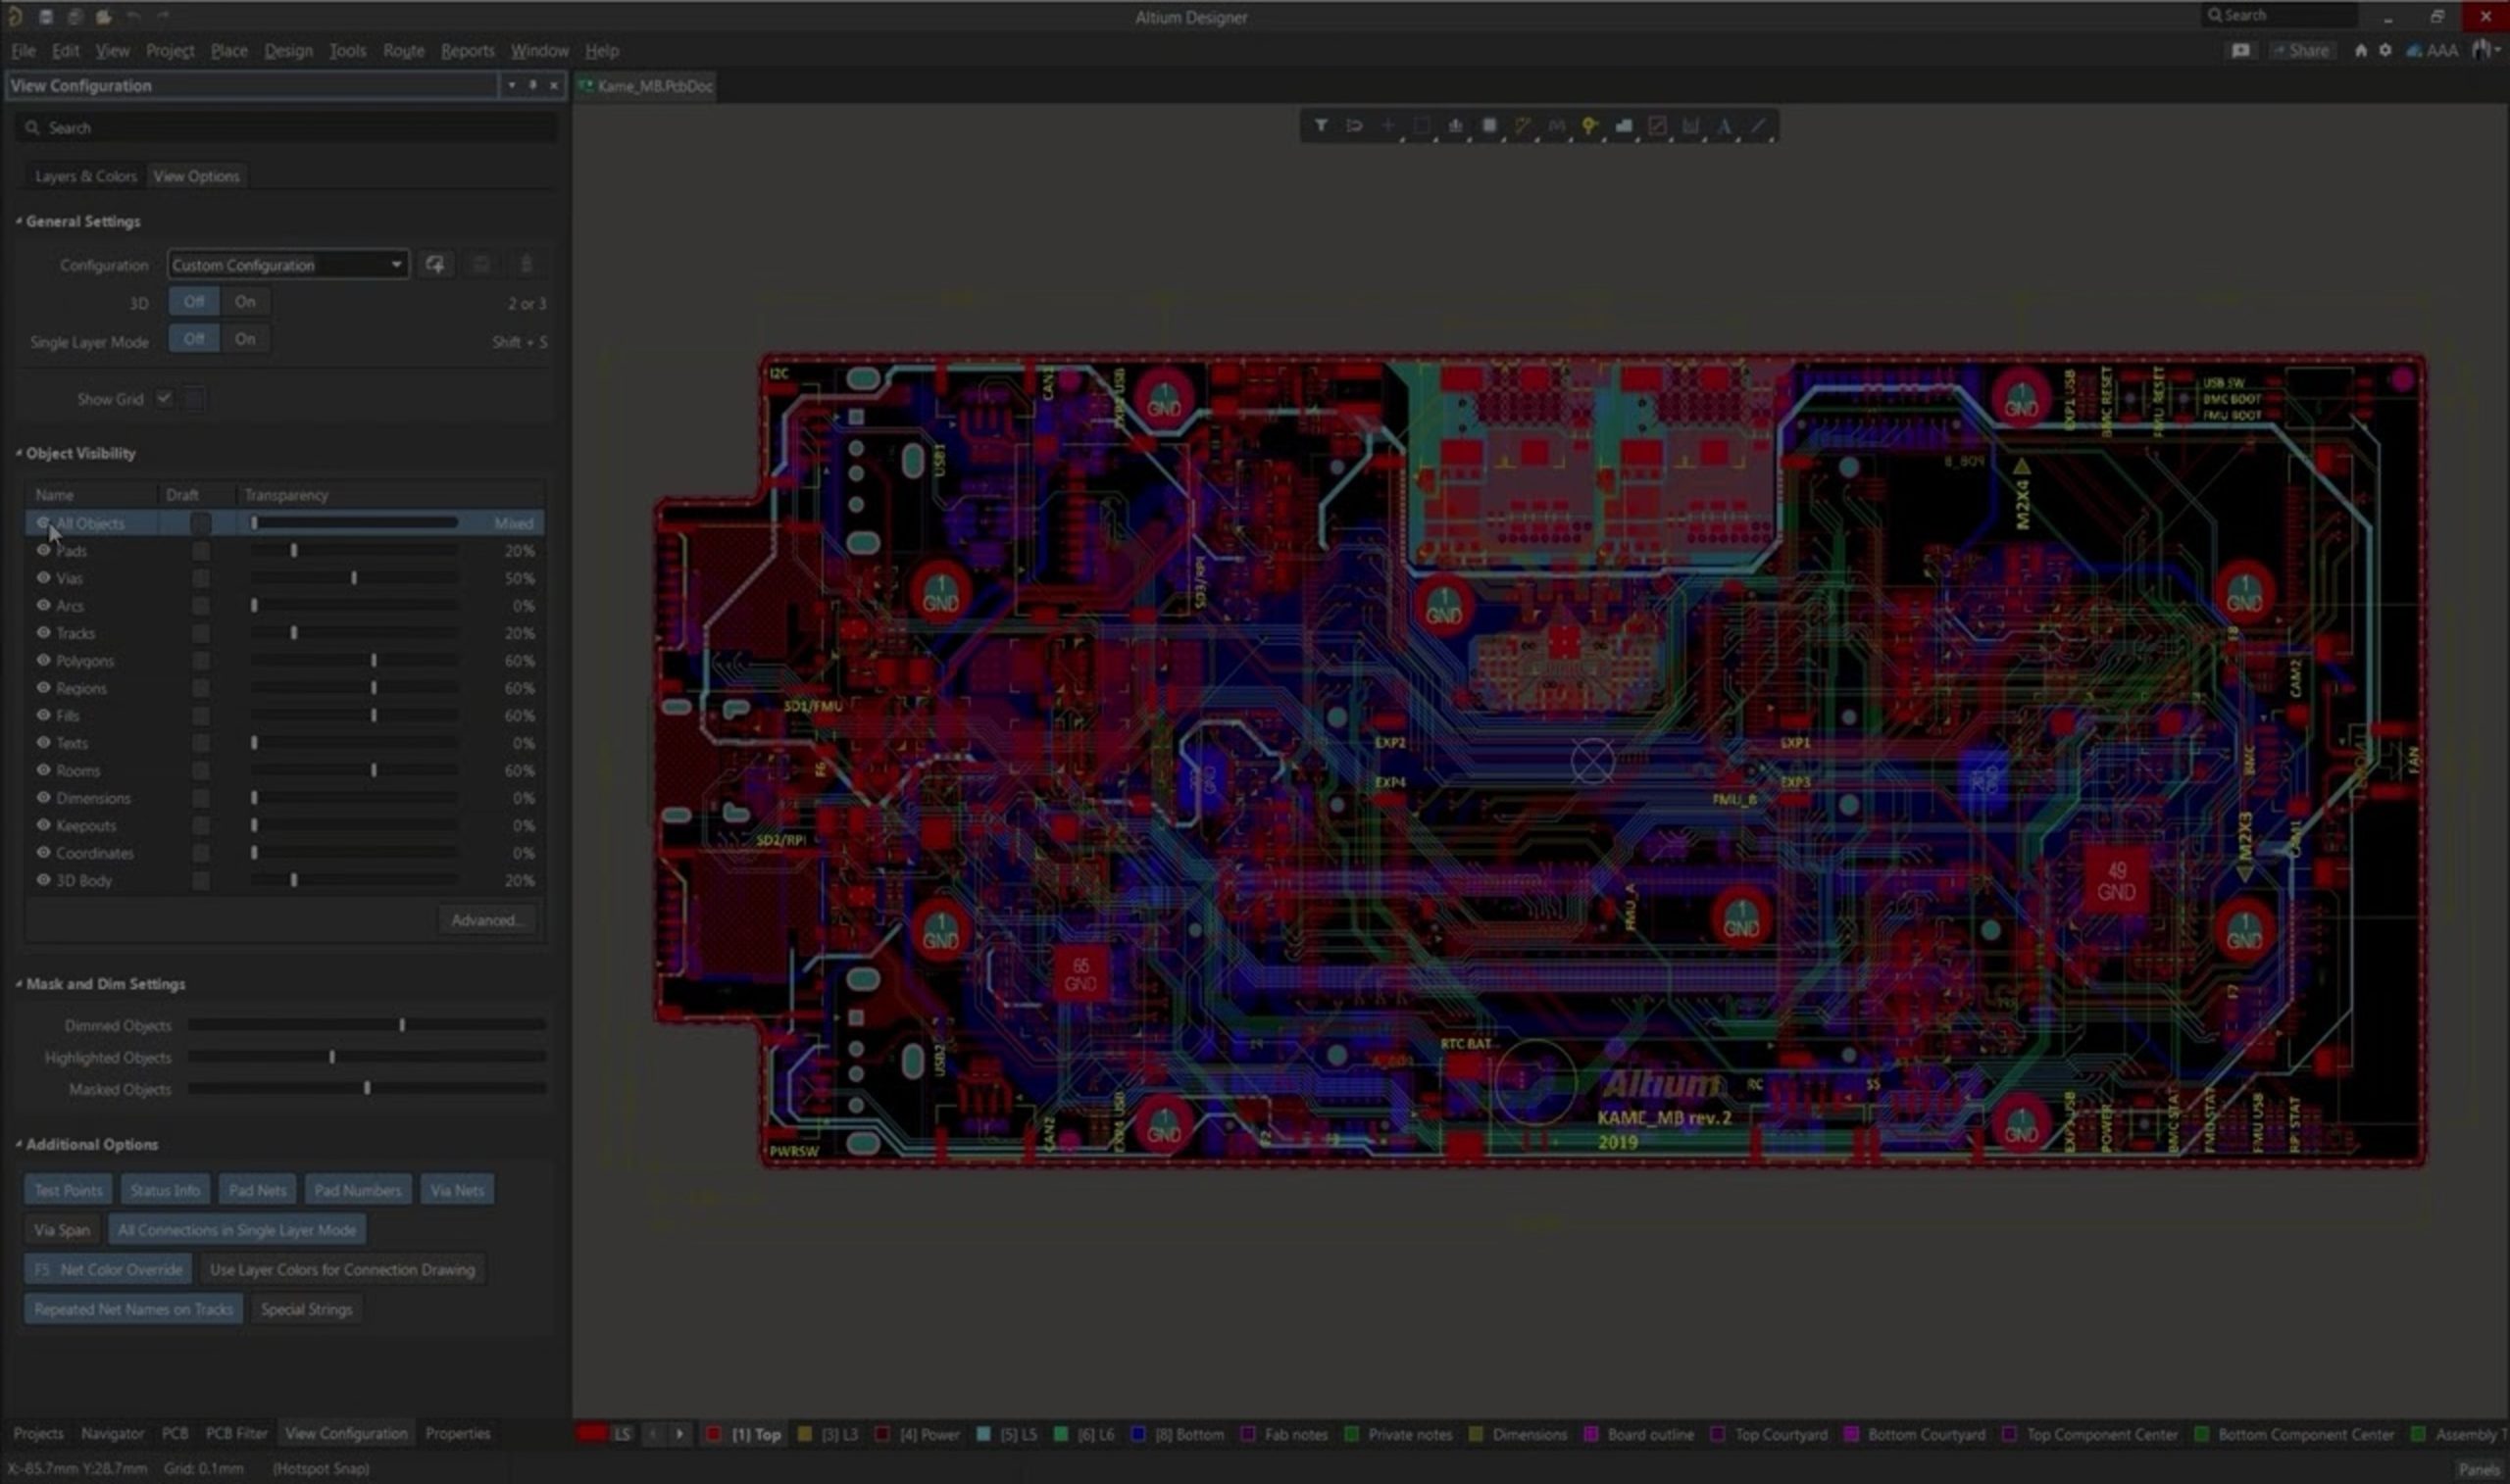
Task: Enable the Show Grid checkbox
Action: 164,399
